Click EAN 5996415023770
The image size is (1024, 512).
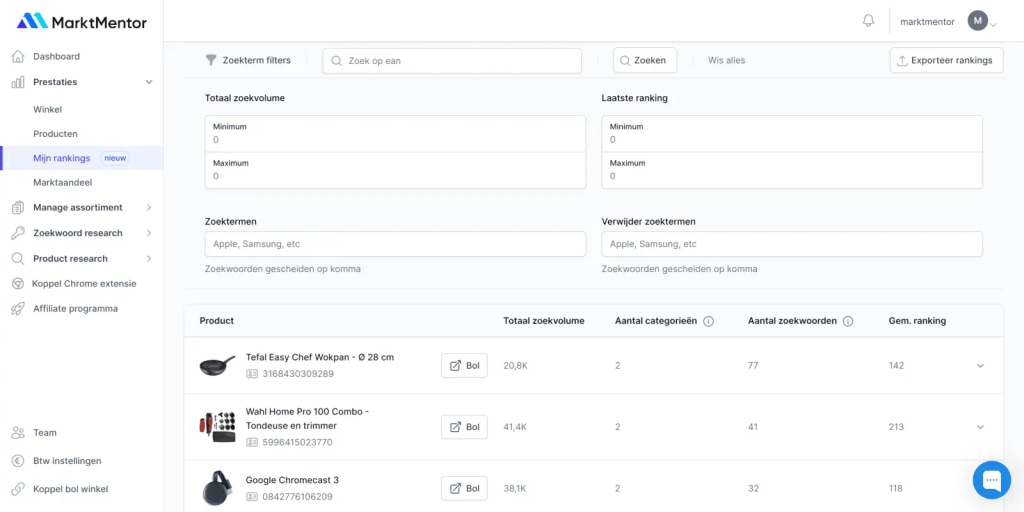(297, 442)
